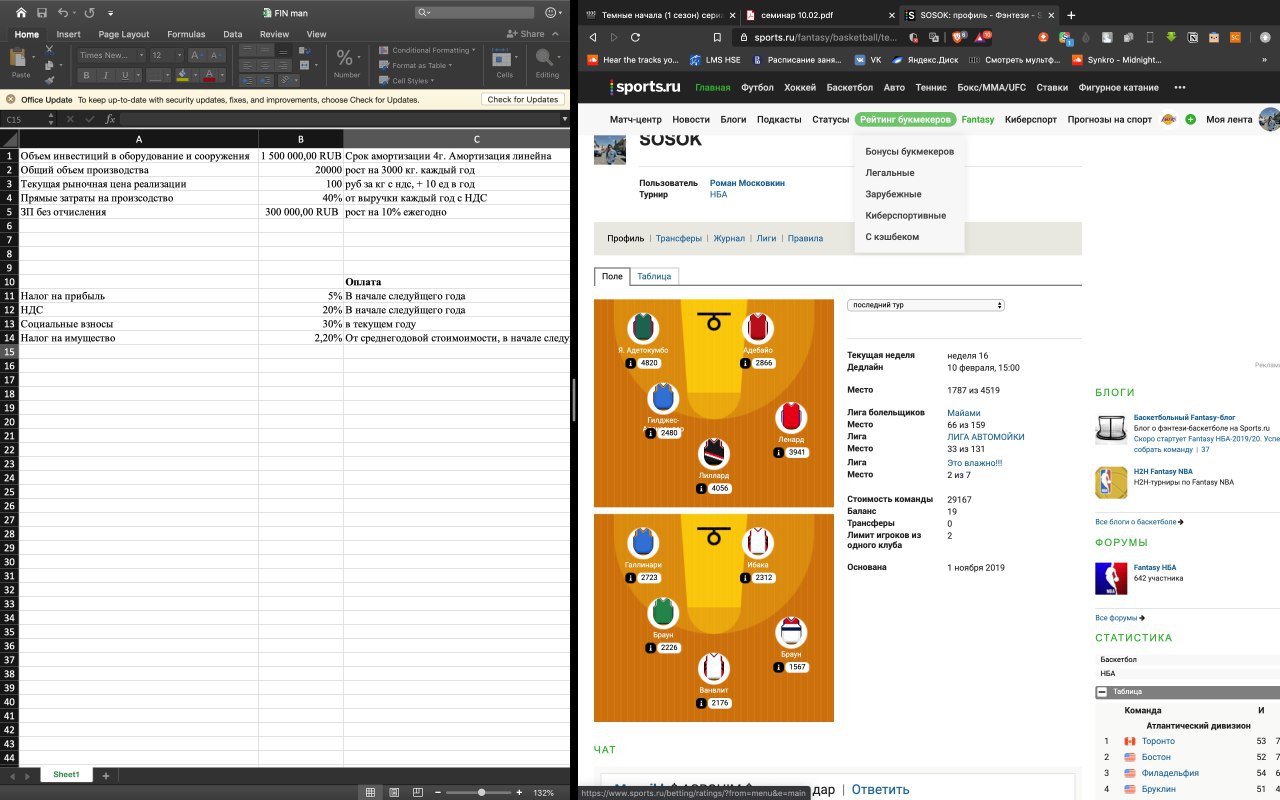Screen dimensions: 1280x800
Task: Expand the Conditional Formatting dropdown
Action: tap(474, 50)
